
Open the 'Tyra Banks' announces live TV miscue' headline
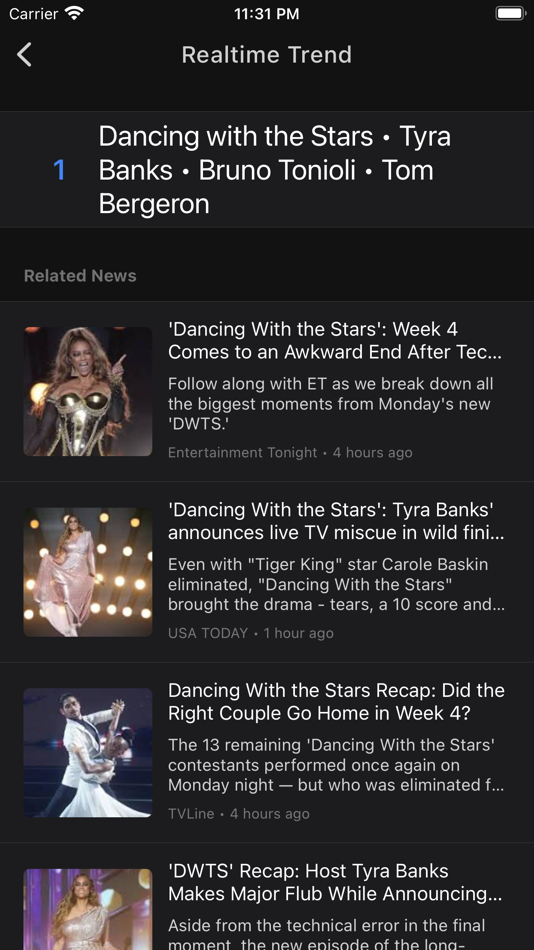[336, 521]
